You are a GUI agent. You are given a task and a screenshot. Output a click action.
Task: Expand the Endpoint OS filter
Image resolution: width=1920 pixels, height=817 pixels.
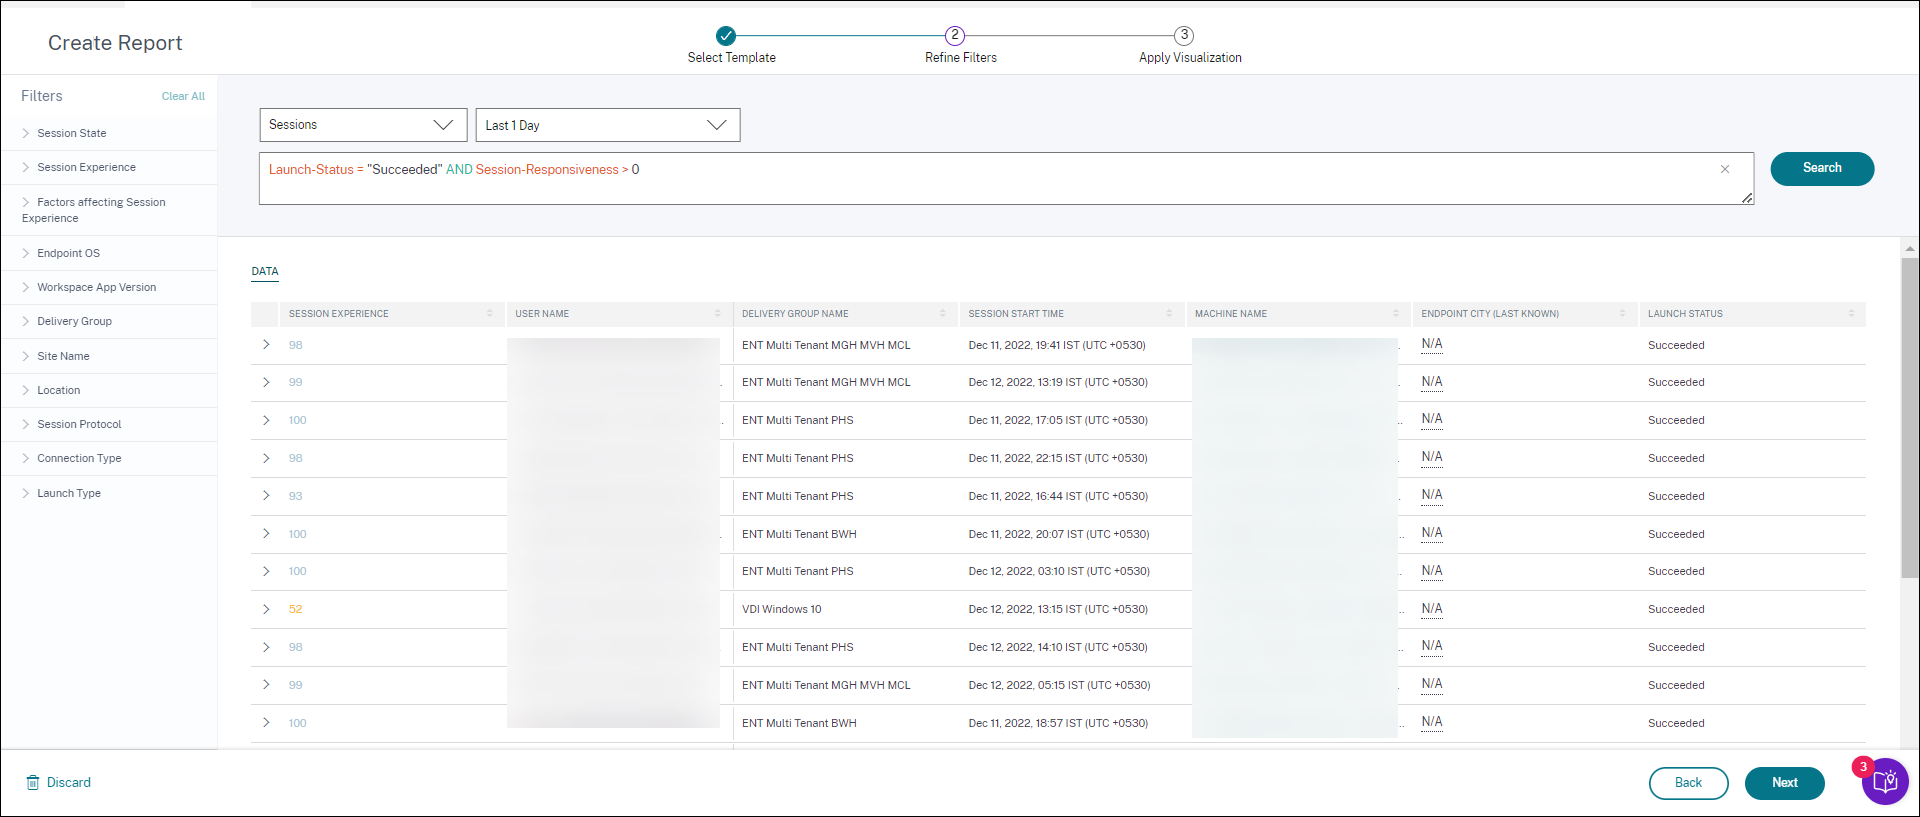(68, 253)
